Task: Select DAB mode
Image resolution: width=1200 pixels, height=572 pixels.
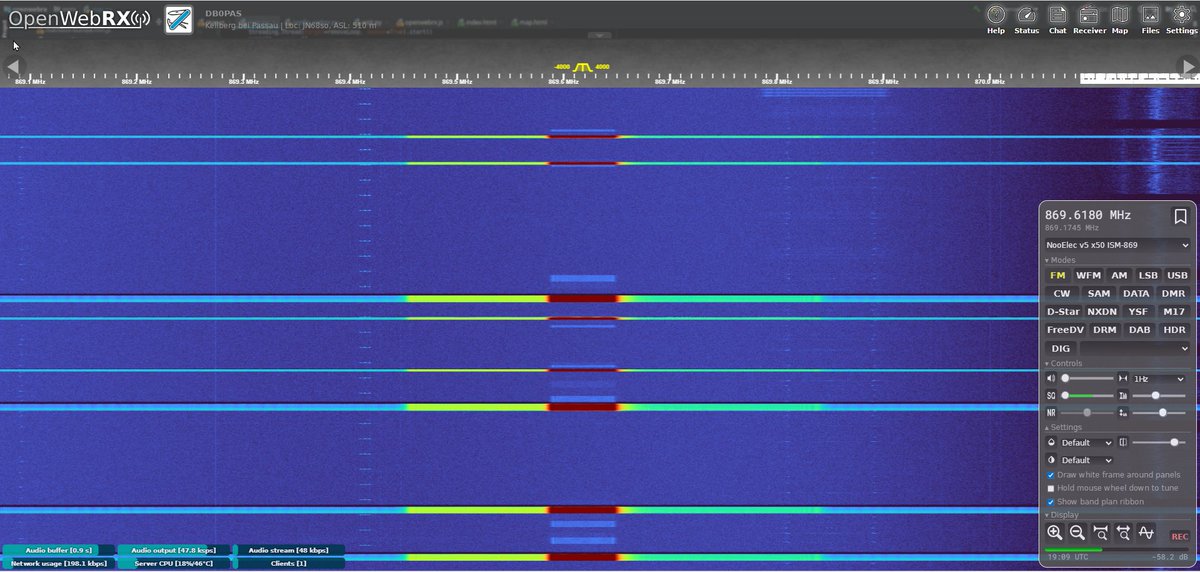Action: pyautogui.click(x=1139, y=329)
